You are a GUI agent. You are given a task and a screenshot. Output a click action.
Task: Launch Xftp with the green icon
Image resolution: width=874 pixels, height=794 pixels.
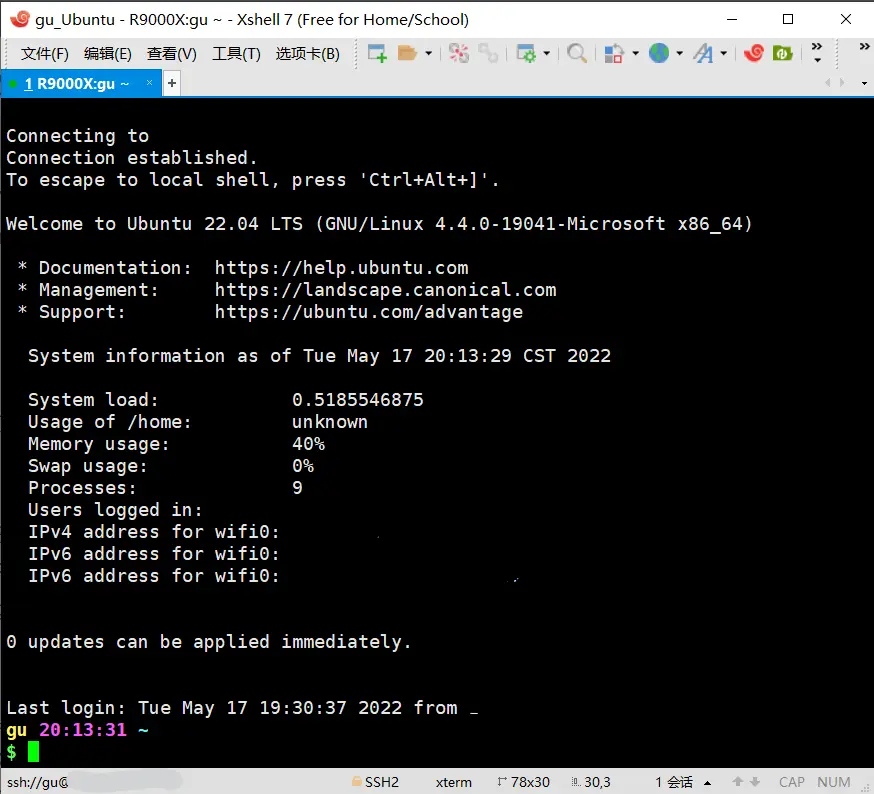[783, 53]
